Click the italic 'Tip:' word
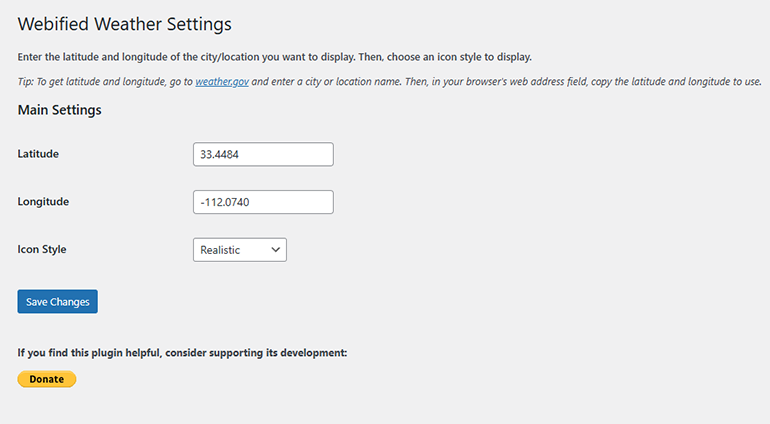This screenshot has height=424, width=770. pos(27,82)
